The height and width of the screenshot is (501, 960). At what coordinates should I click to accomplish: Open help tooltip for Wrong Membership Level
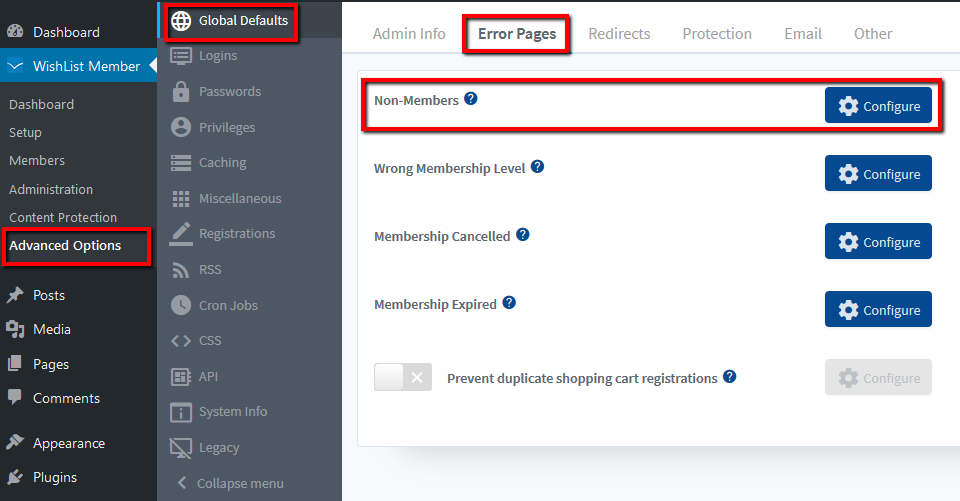tap(538, 167)
